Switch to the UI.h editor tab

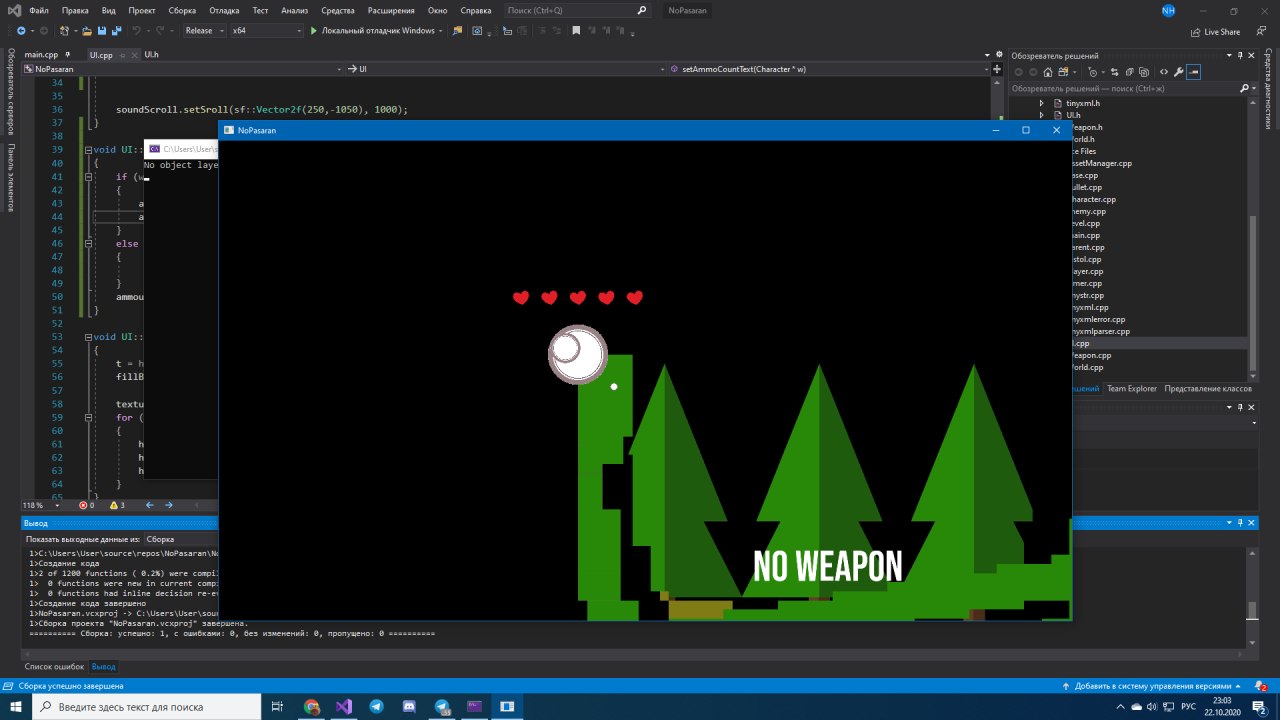coord(151,55)
